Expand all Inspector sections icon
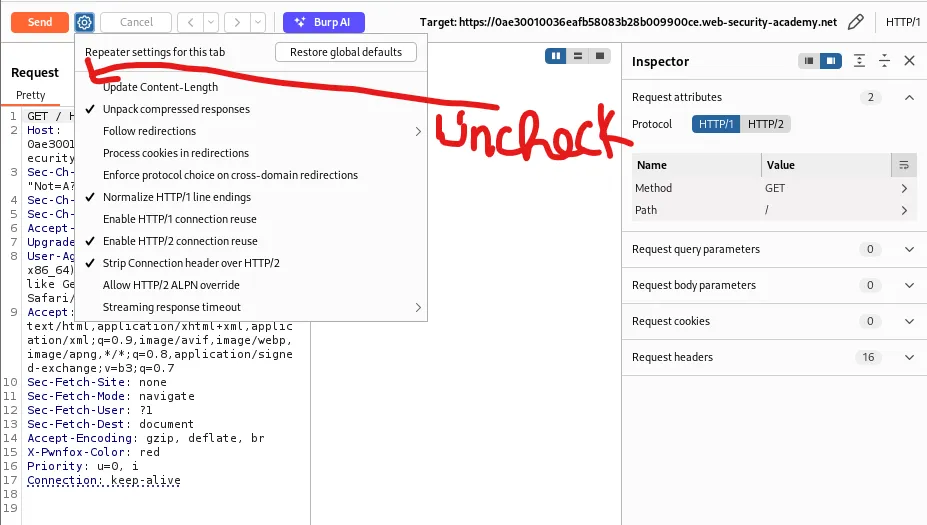 pyautogui.click(x=860, y=61)
